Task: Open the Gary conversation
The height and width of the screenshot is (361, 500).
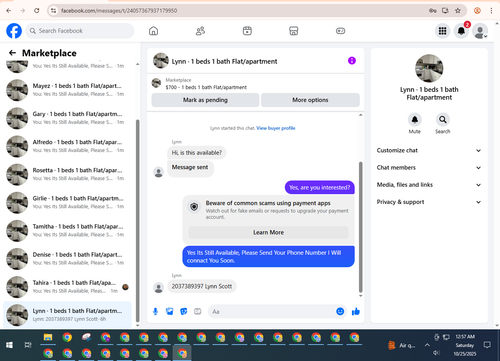Action: pyautogui.click(x=67, y=118)
